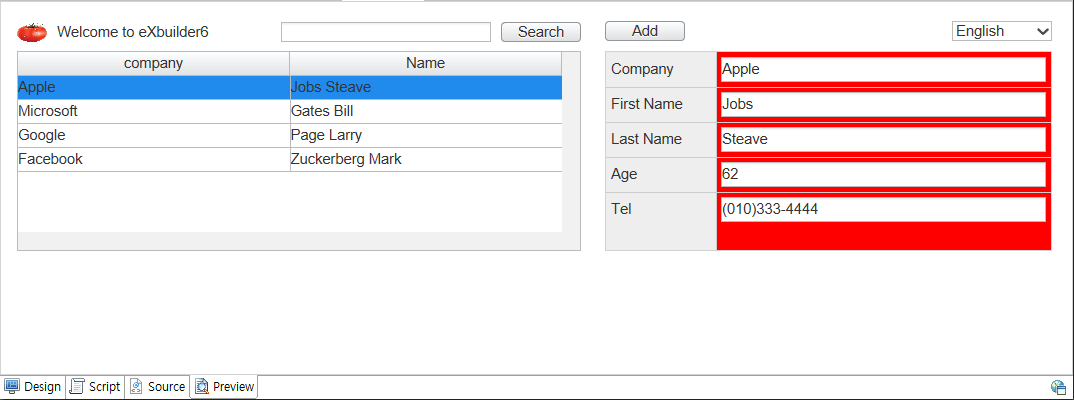Viewport: 1074px width, 400px height.
Task: Click the tomato logo icon
Action: point(32,32)
